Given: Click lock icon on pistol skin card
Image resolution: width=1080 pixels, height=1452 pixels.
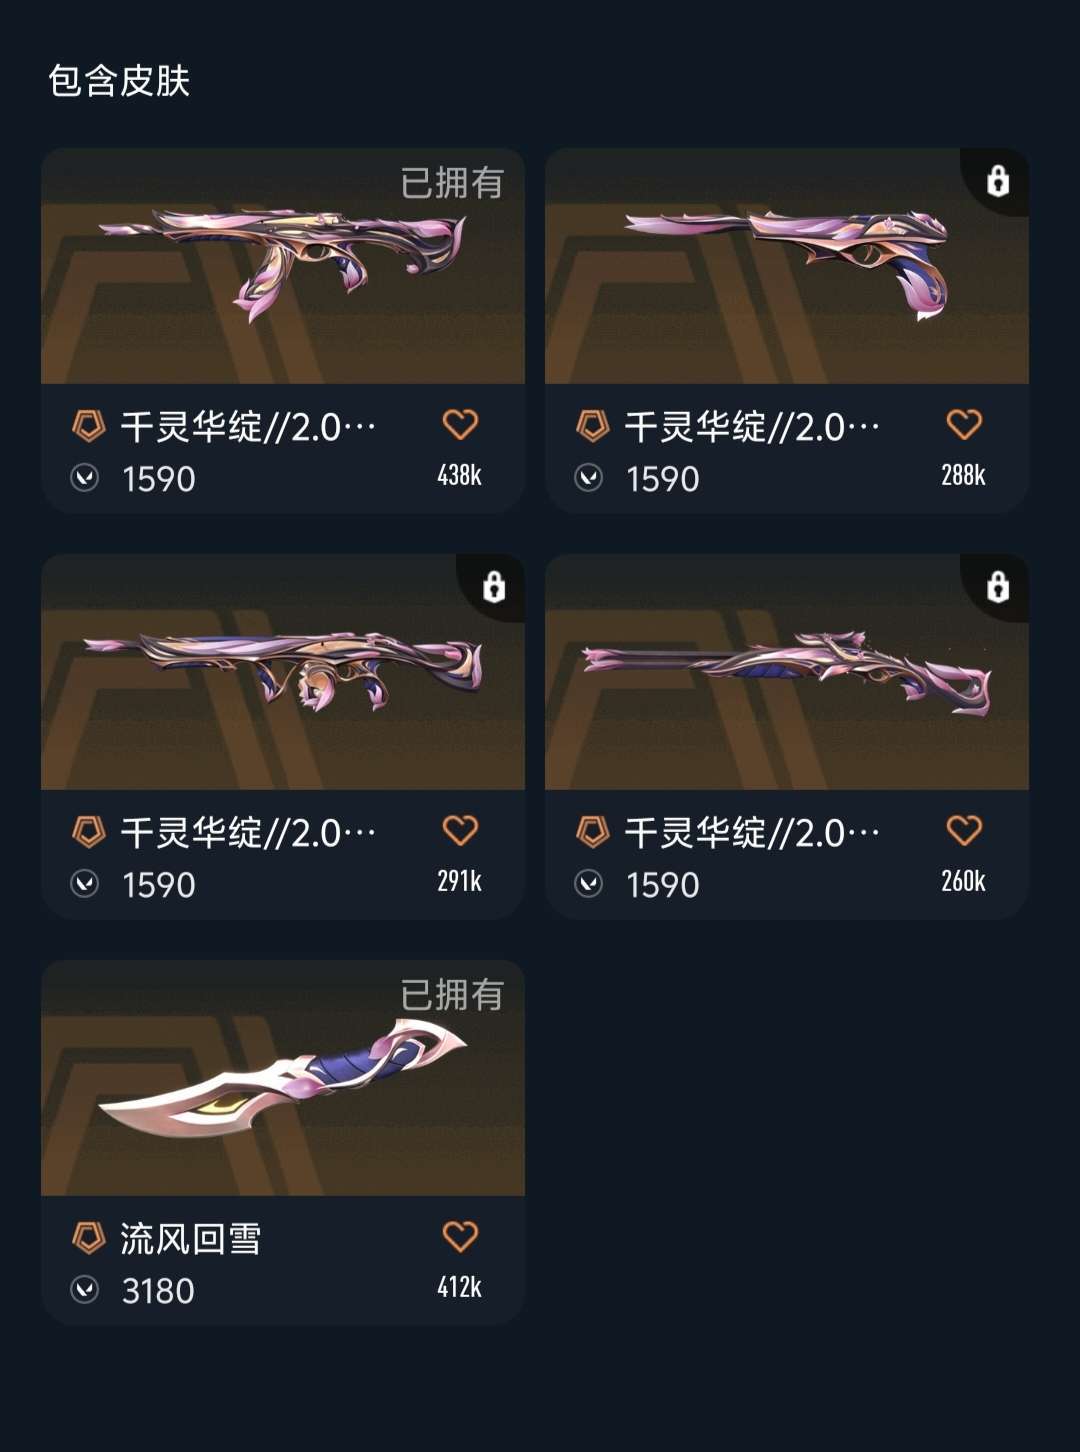Looking at the screenshot, I should 998,181.
